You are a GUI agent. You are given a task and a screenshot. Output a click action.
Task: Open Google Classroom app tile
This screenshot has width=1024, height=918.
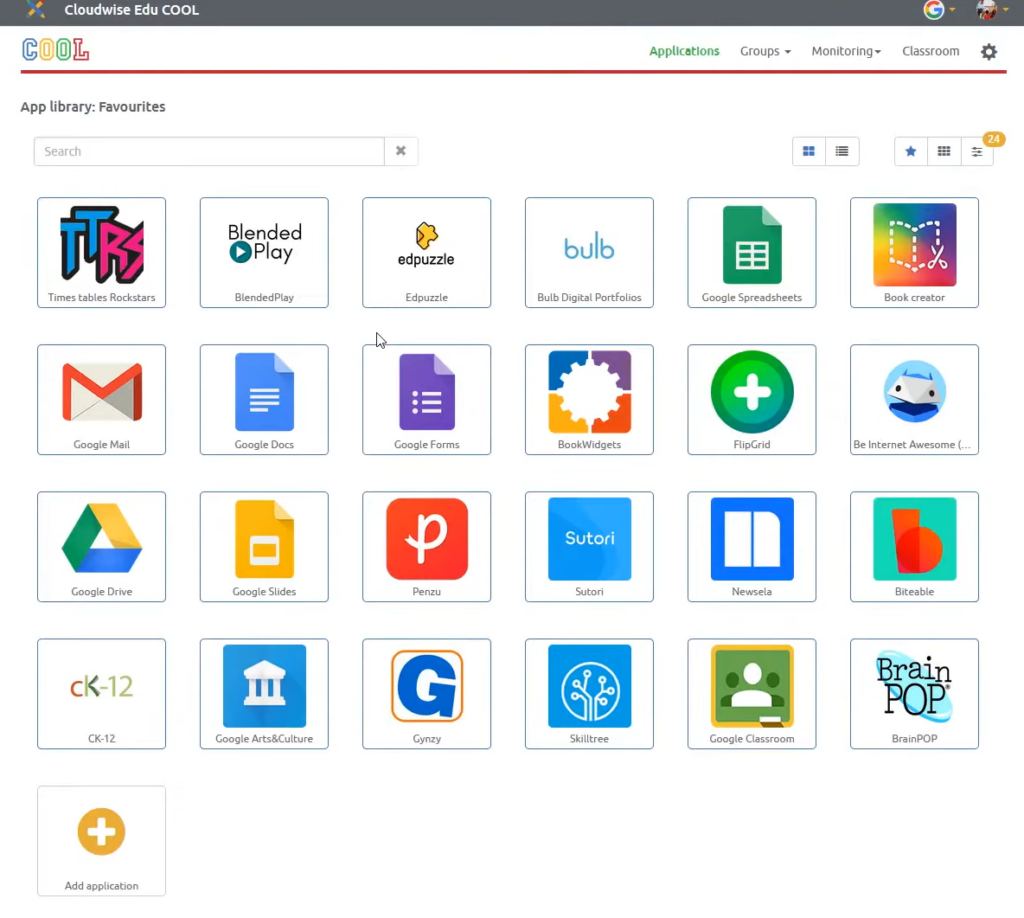(751, 693)
